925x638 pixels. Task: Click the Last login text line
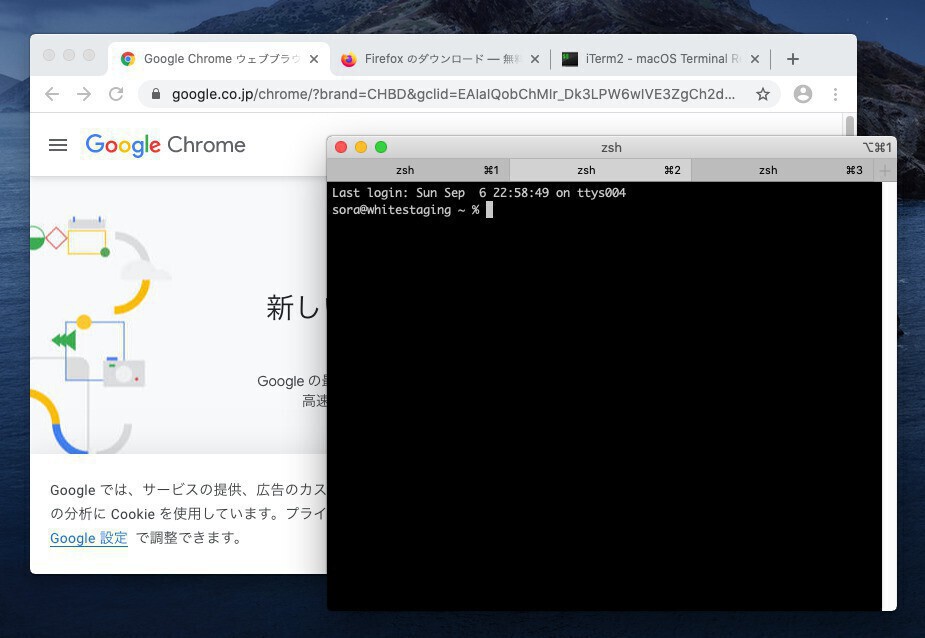click(478, 193)
